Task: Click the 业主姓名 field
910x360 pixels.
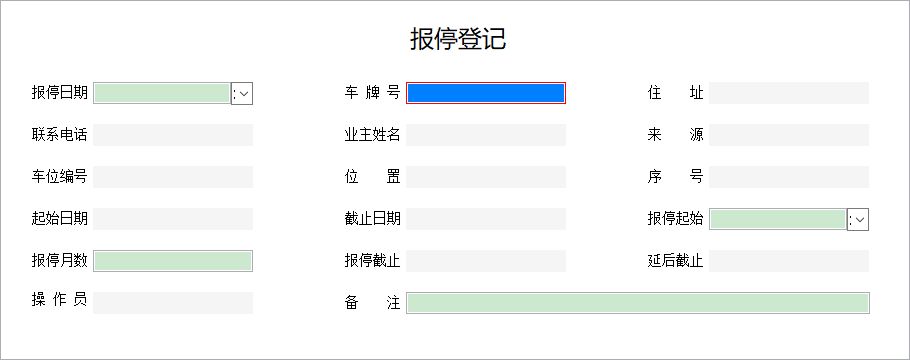Action: point(486,135)
